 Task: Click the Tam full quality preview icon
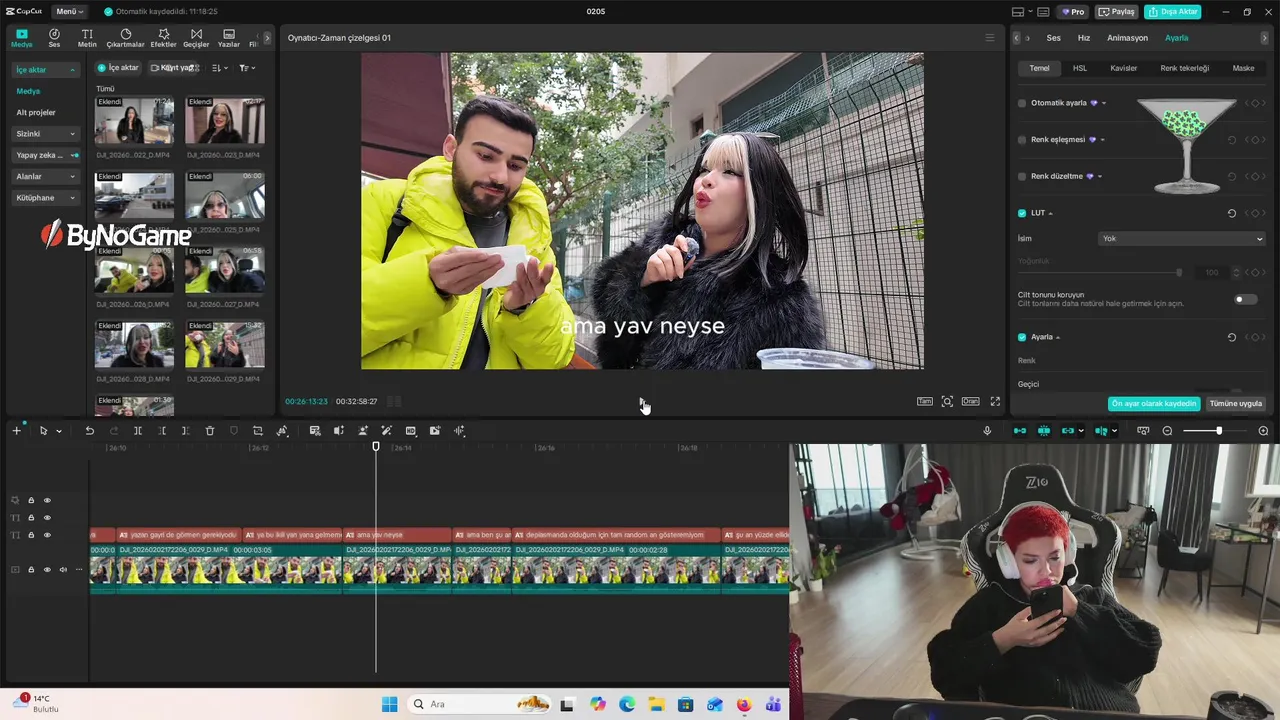[925, 401]
